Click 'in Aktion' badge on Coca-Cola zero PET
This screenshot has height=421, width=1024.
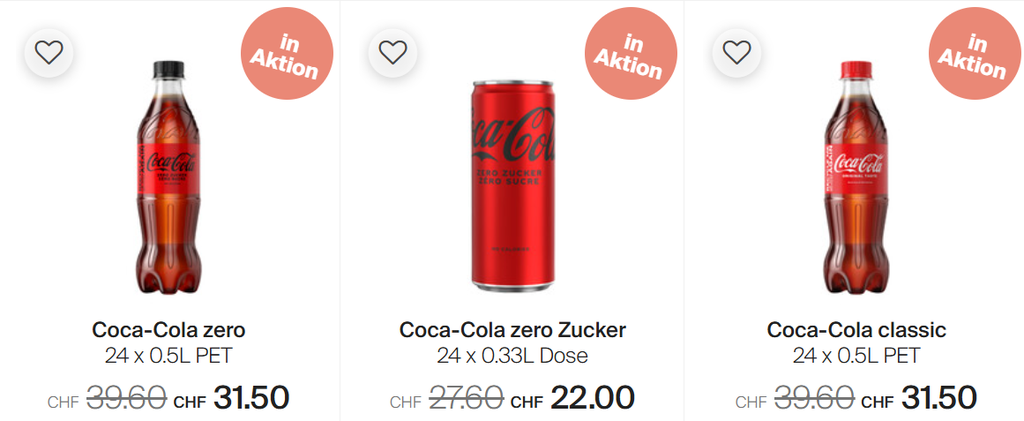(285, 57)
